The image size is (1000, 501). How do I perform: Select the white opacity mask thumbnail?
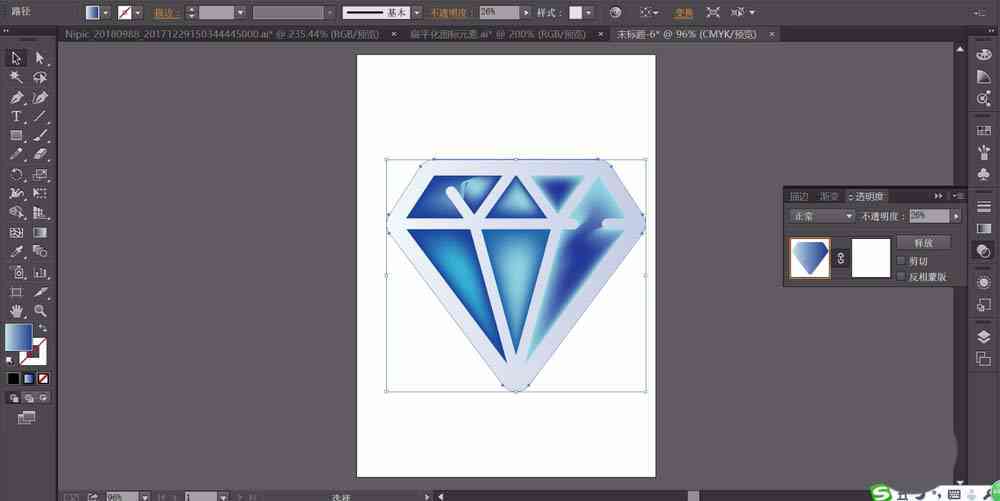click(x=871, y=258)
